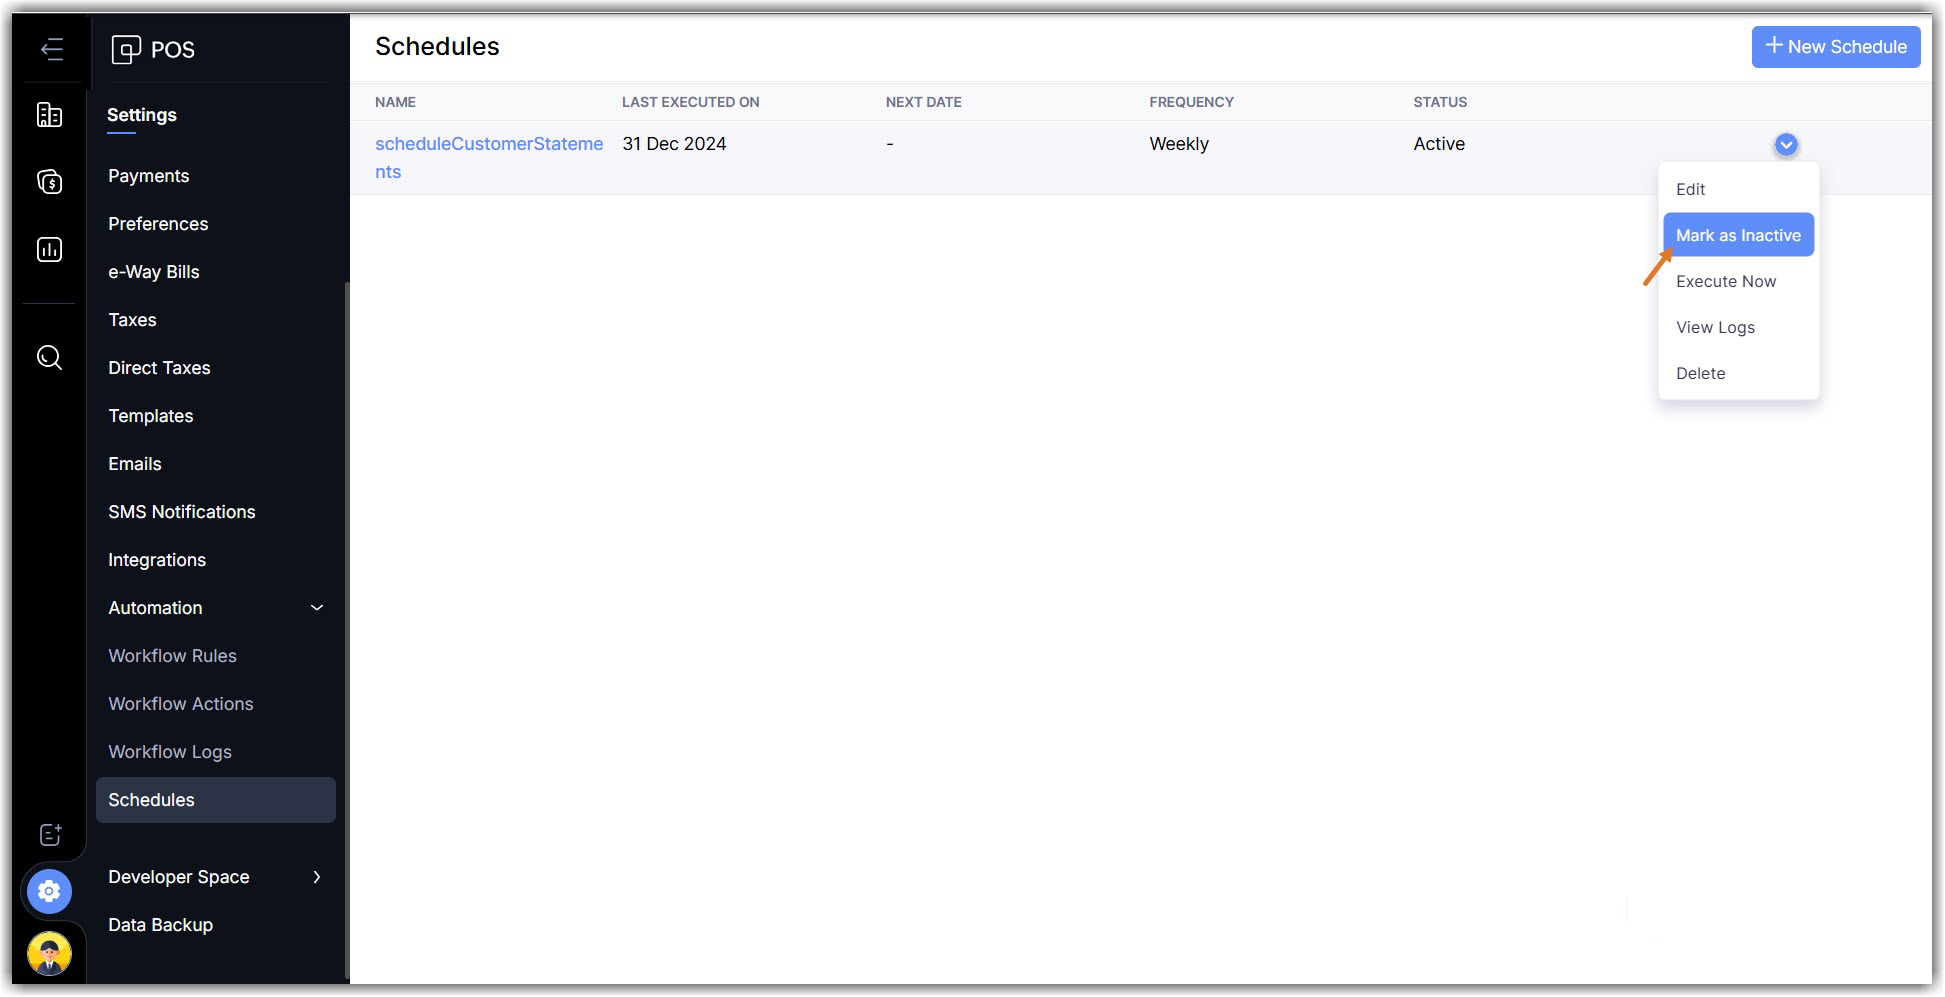This screenshot has height=997, width=1945.
Task: Go to Integrations settings
Action: 157,560
